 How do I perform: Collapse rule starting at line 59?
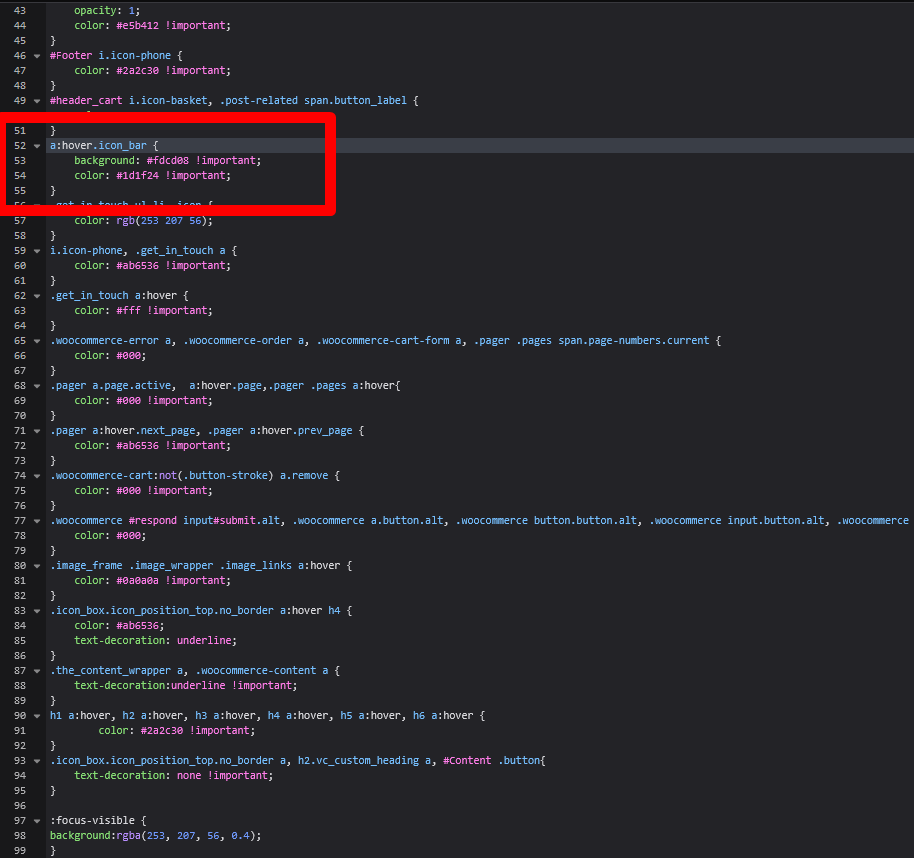(37, 250)
